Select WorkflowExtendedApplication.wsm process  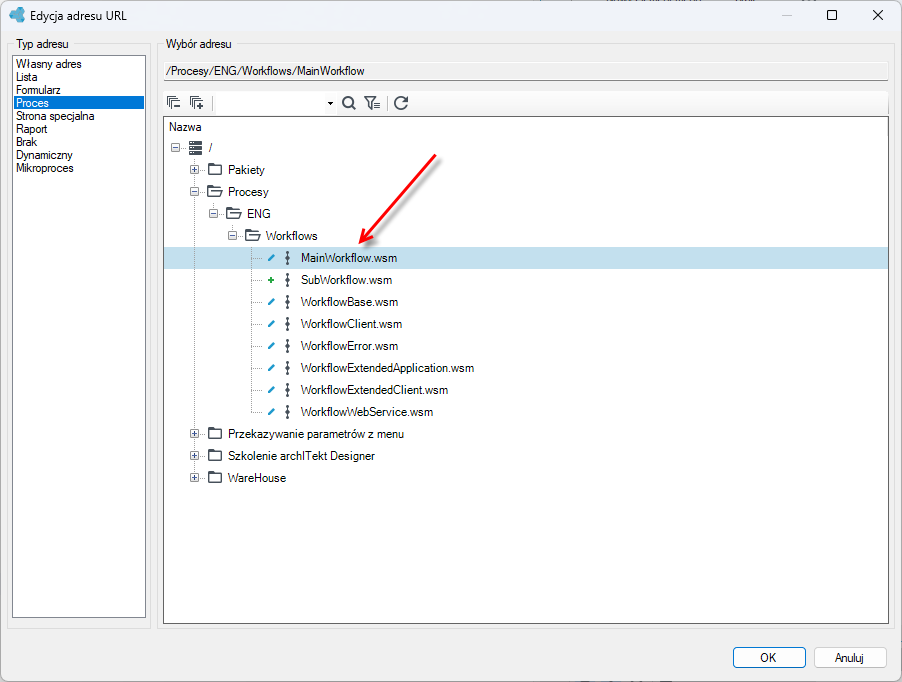(x=387, y=368)
